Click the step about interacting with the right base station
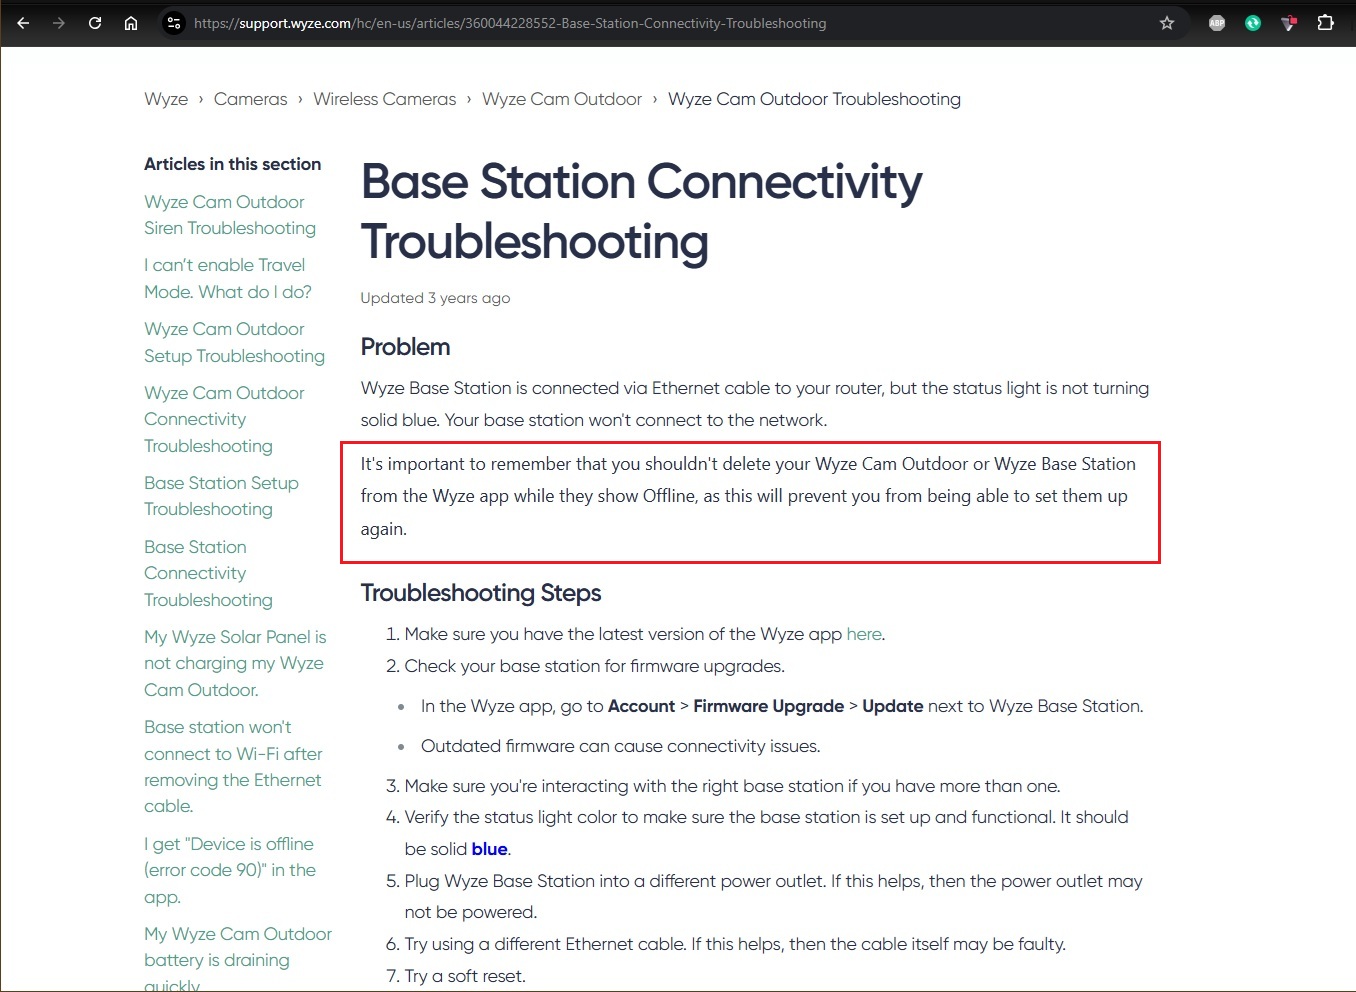Viewport: 1356px width, 992px height. click(732, 786)
